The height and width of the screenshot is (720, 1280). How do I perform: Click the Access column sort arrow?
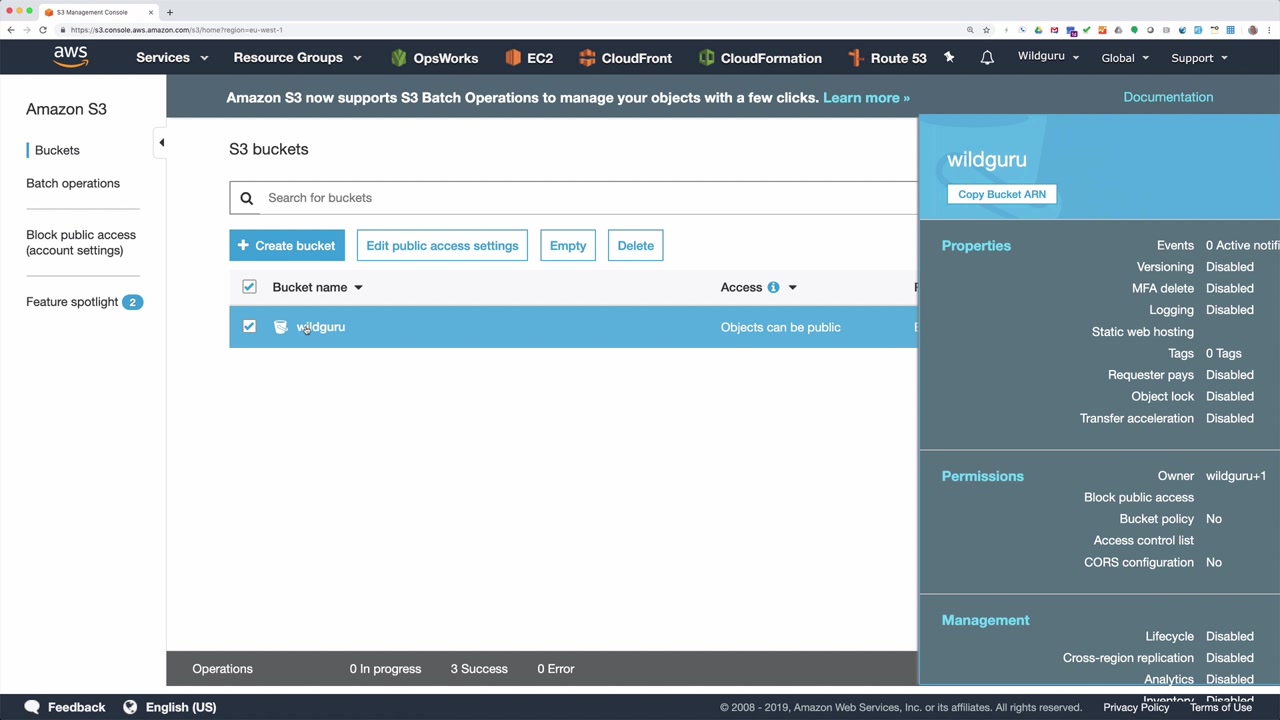pos(792,287)
